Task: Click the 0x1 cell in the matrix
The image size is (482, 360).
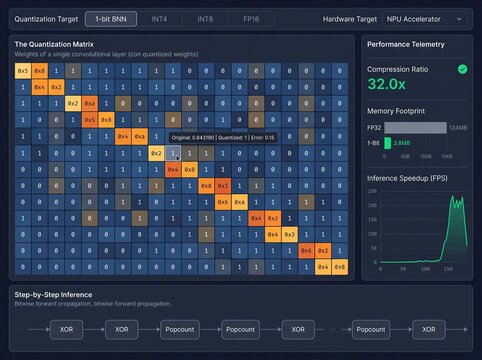Action: (223, 186)
